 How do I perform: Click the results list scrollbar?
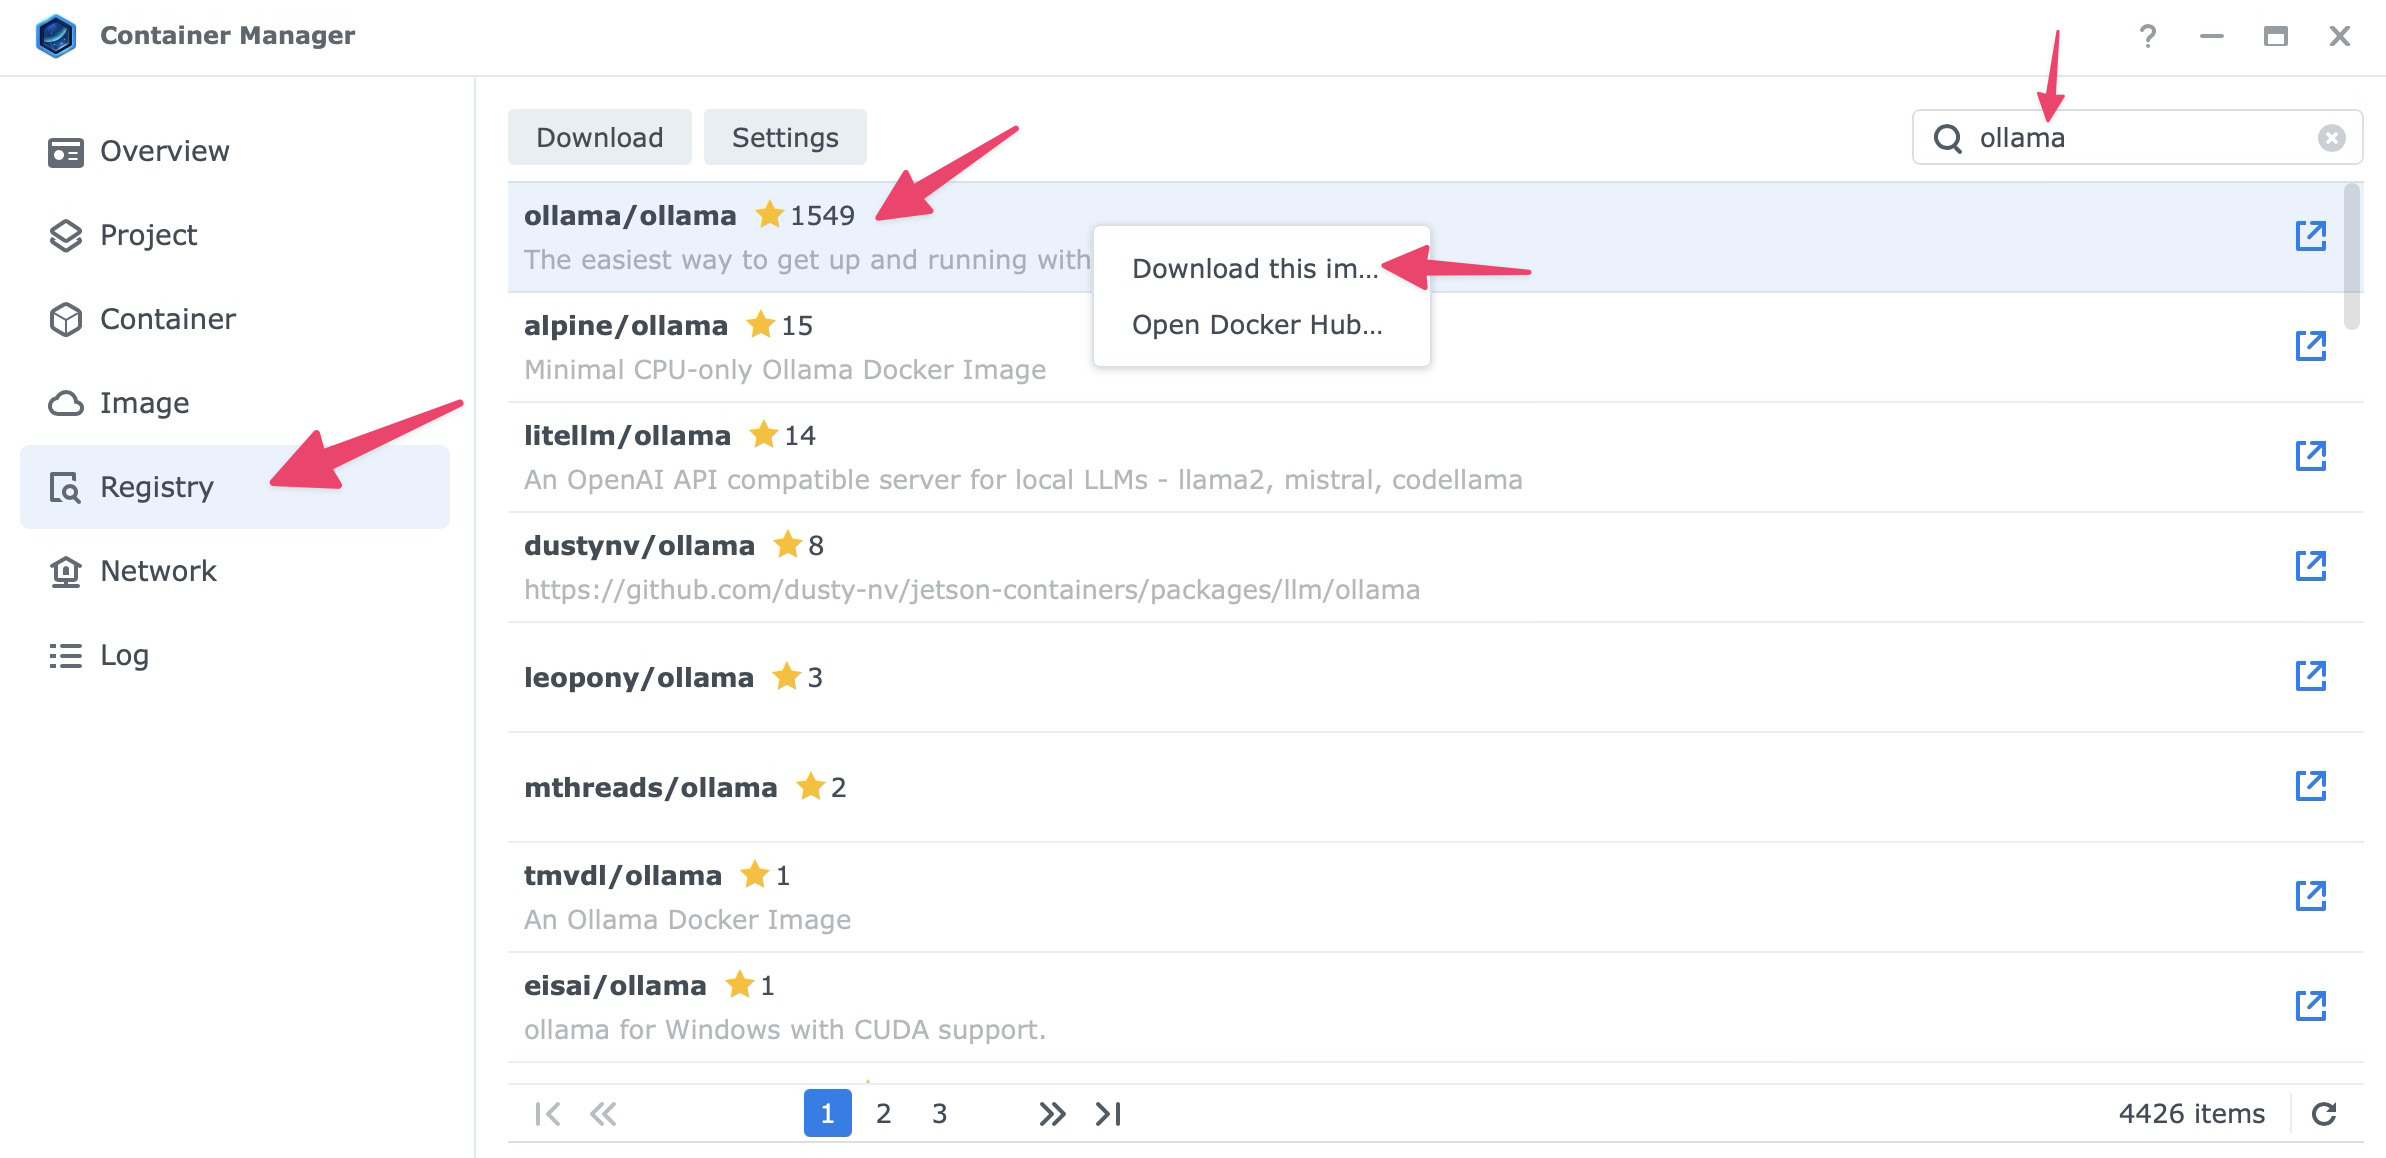point(2352,258)
